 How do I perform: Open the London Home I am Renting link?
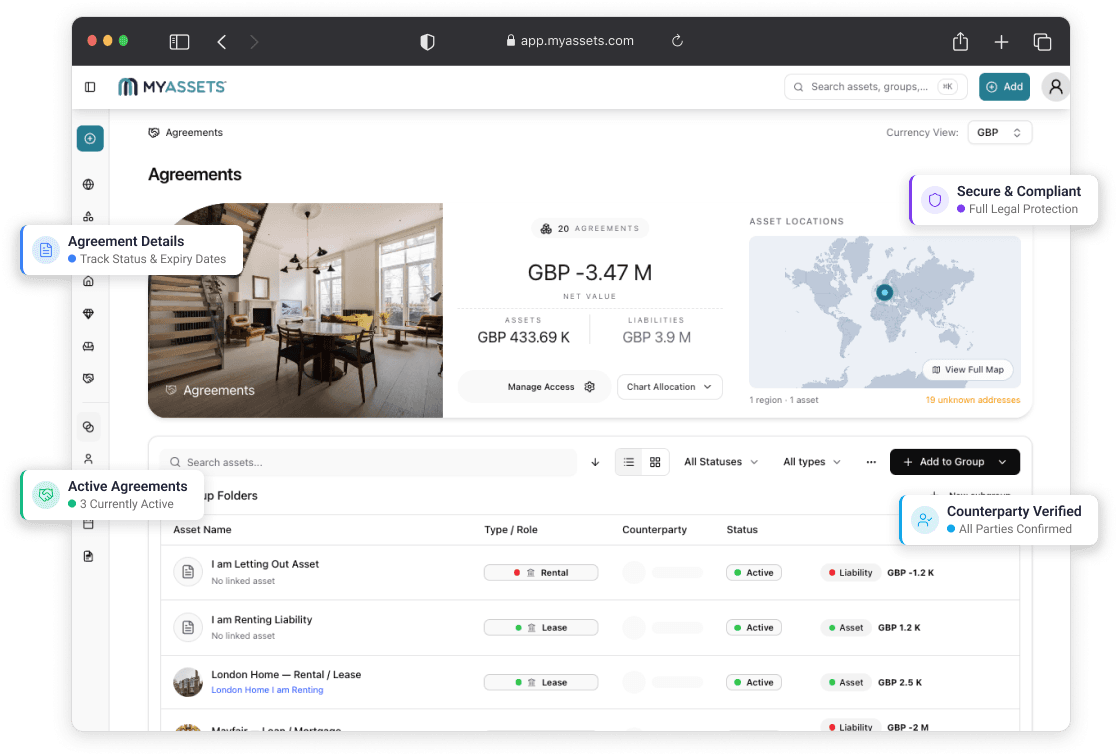pos(267,690)
